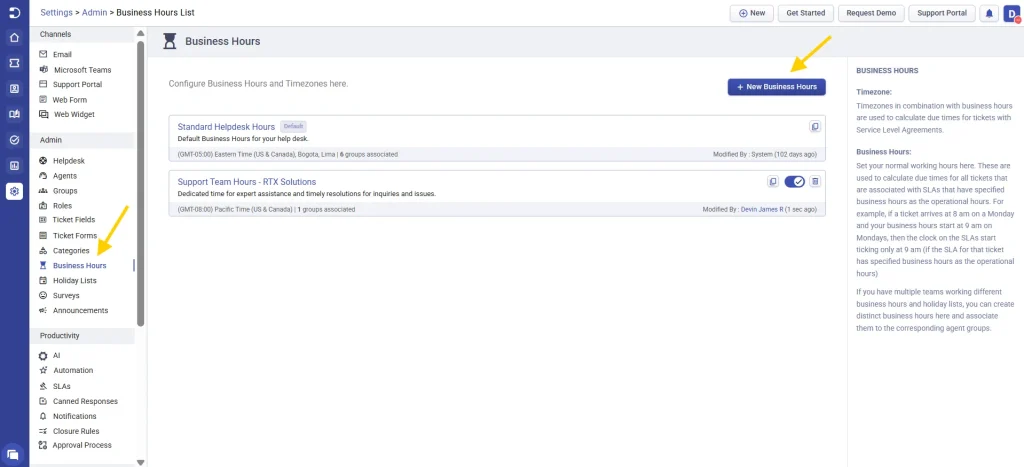This screenshot has height=467, width=1024.
Task: Go to Ticket Forms in Admin menu
Action: (x=74, y=235)
